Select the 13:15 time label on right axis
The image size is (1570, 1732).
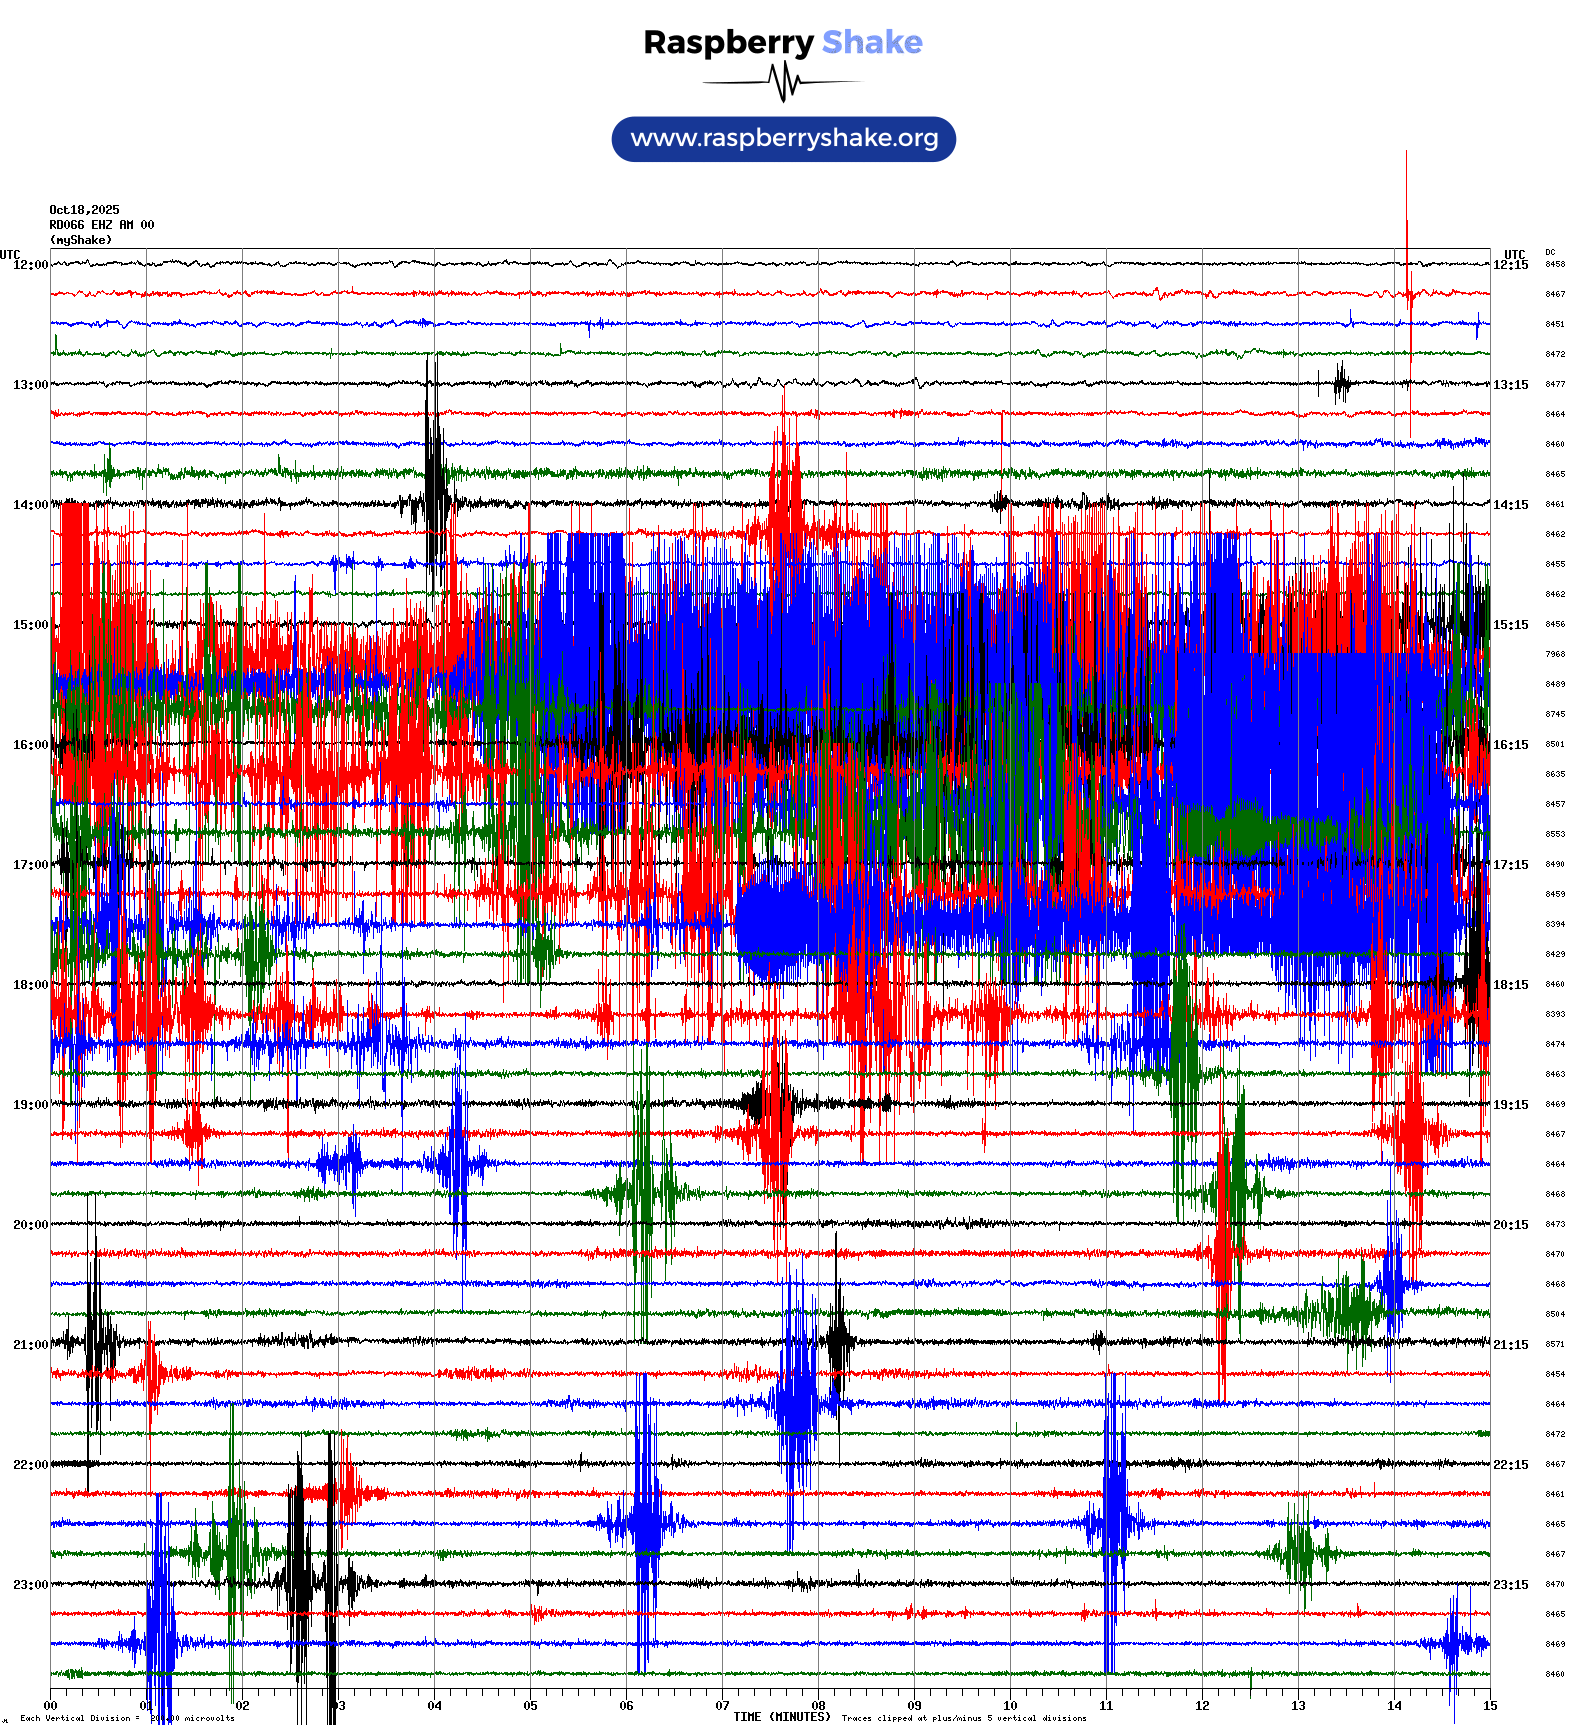click(1510, 385)
